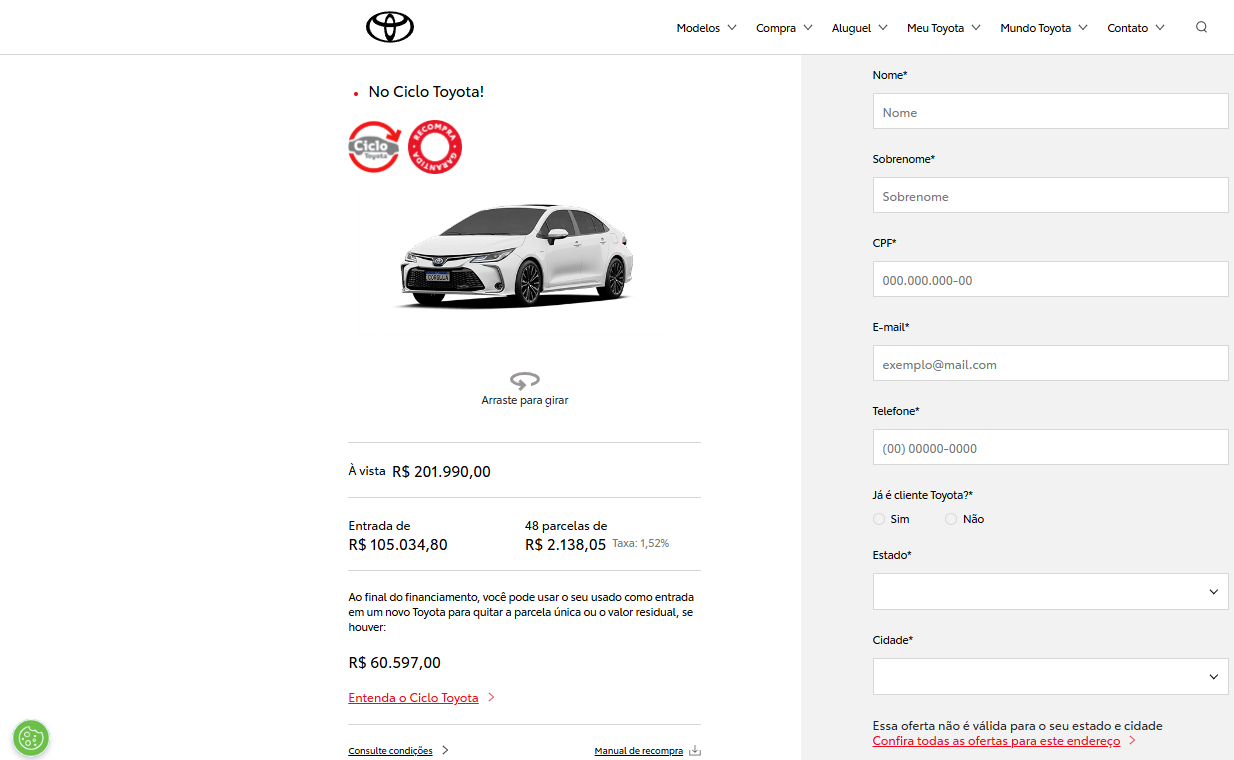1234x760 pixels.
Task: Click the CPF input field
Action: (x=1050, y=280)
